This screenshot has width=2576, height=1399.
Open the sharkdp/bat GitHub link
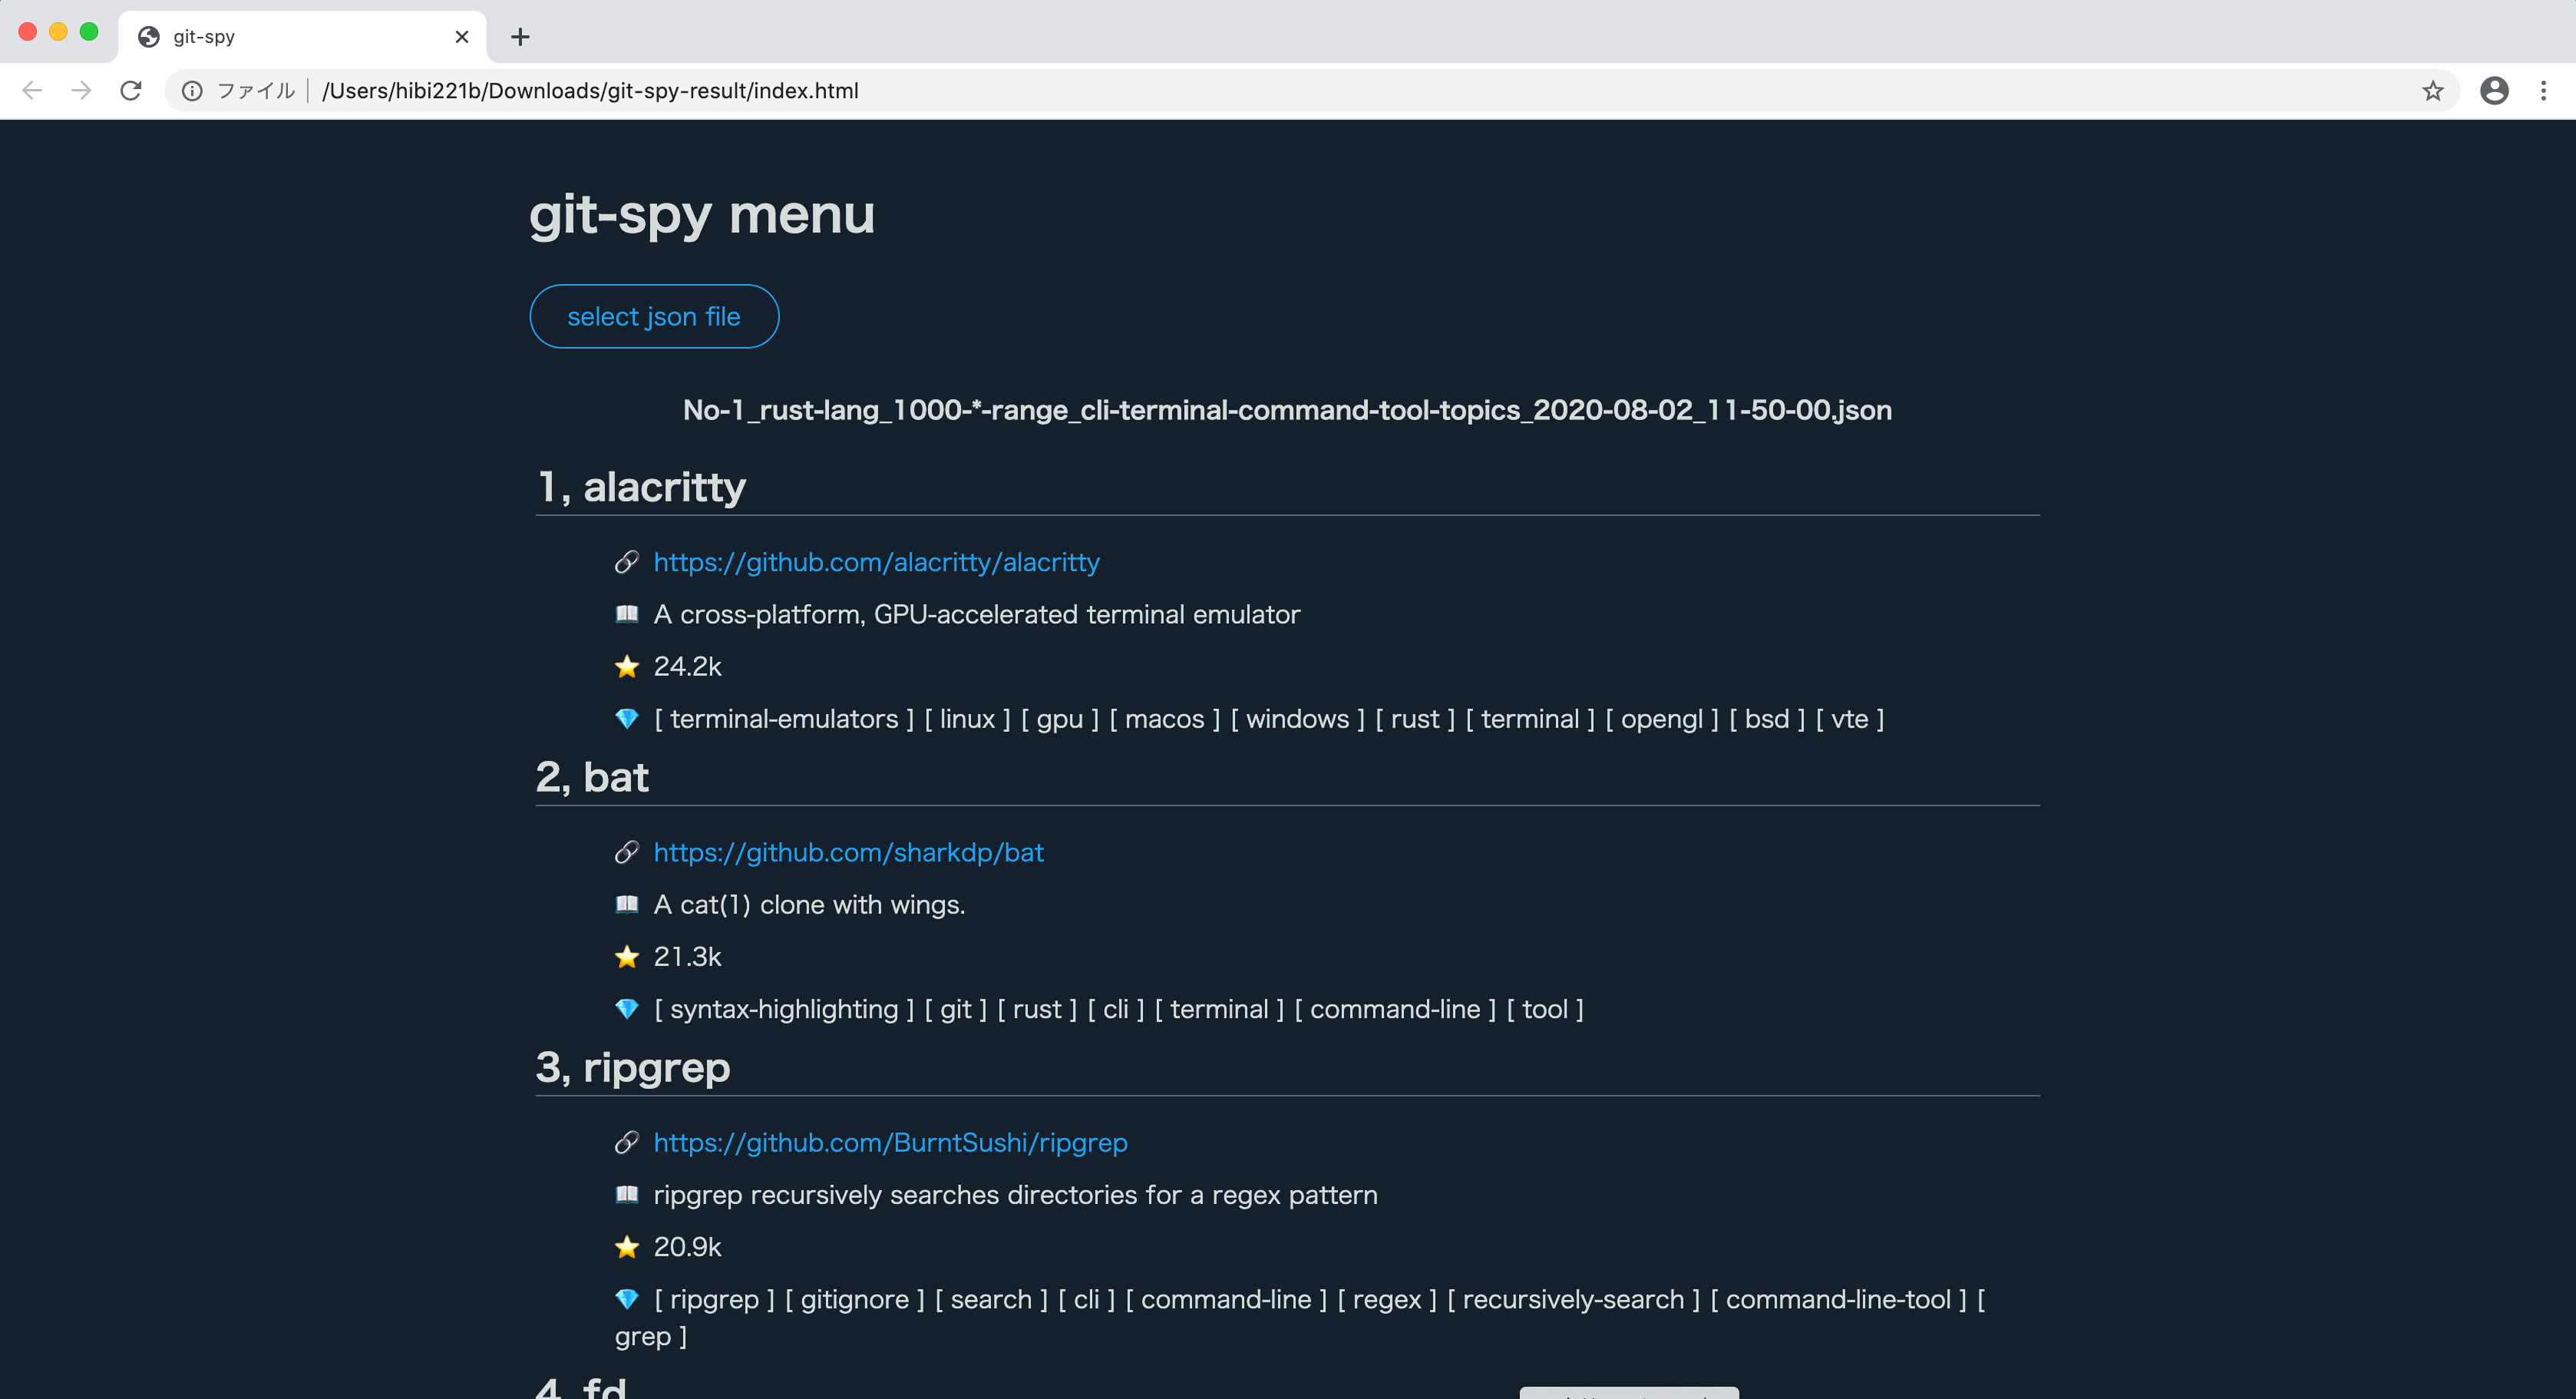[x=848, y=852]
